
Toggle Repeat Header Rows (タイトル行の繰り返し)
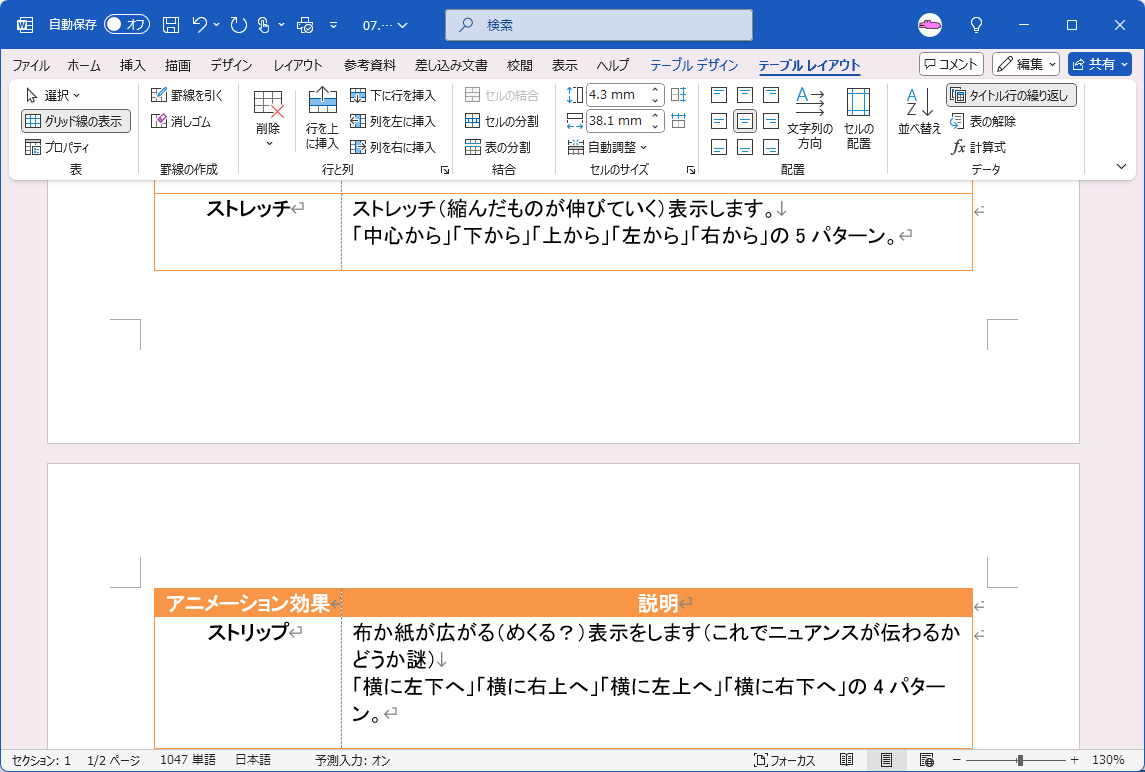tap(1011, 95)
